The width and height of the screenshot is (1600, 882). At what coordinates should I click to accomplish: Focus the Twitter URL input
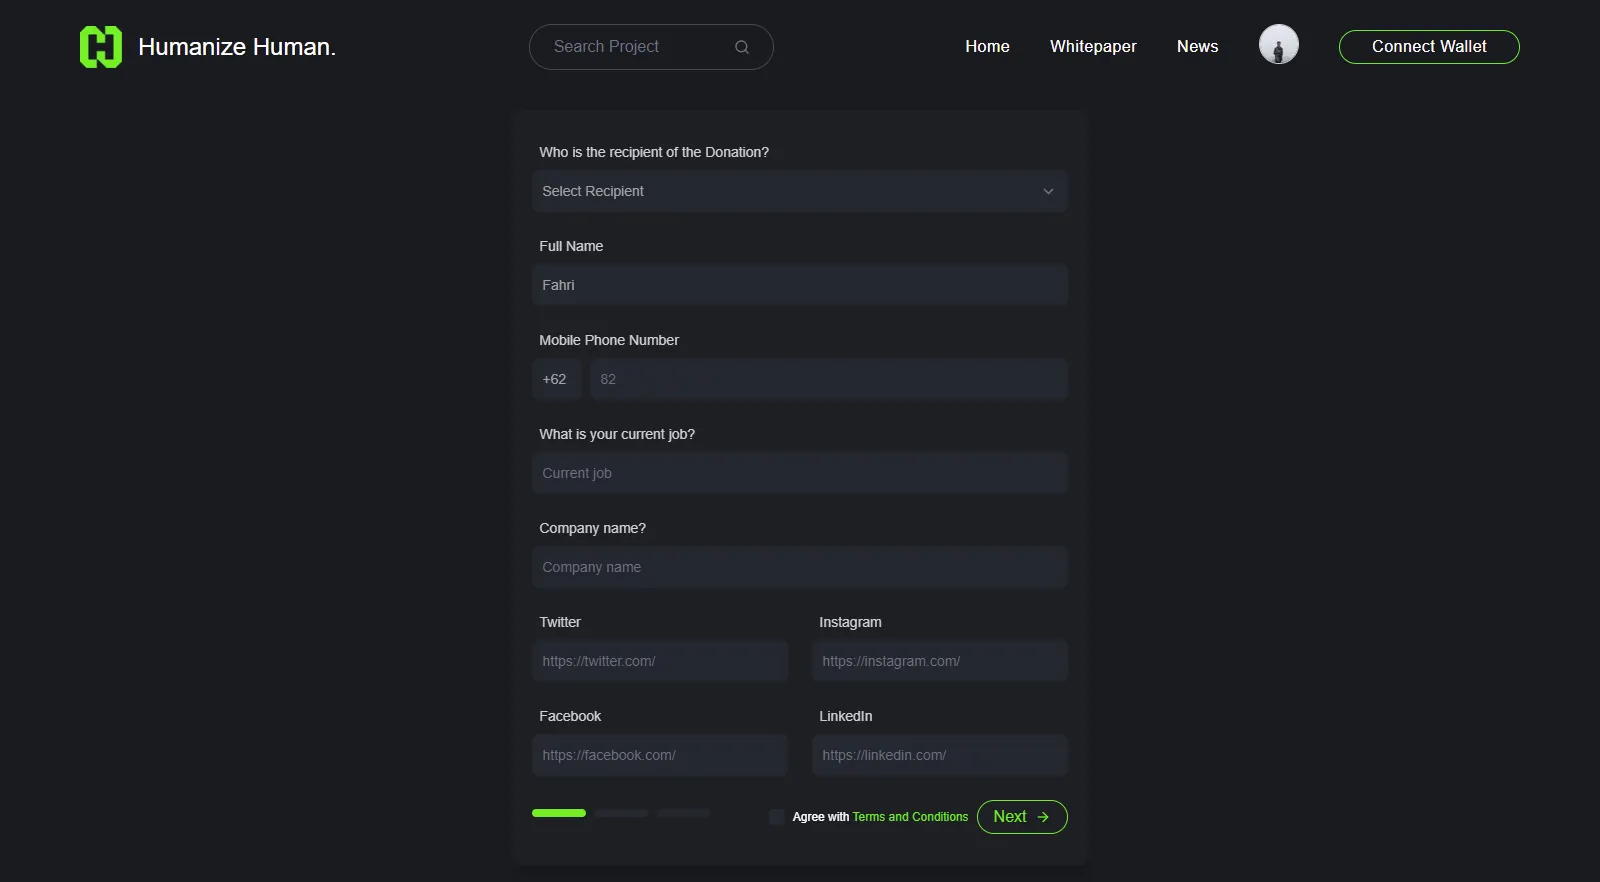click(x=660, y=661)
